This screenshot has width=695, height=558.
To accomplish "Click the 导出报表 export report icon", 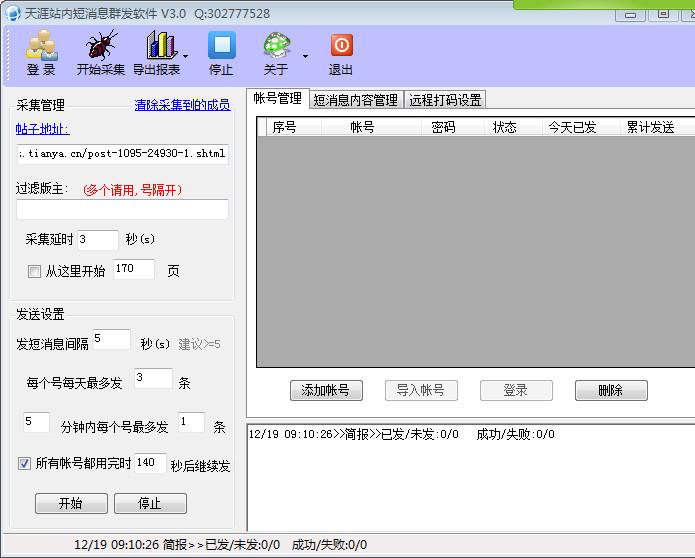I will [x=159, y=47].
